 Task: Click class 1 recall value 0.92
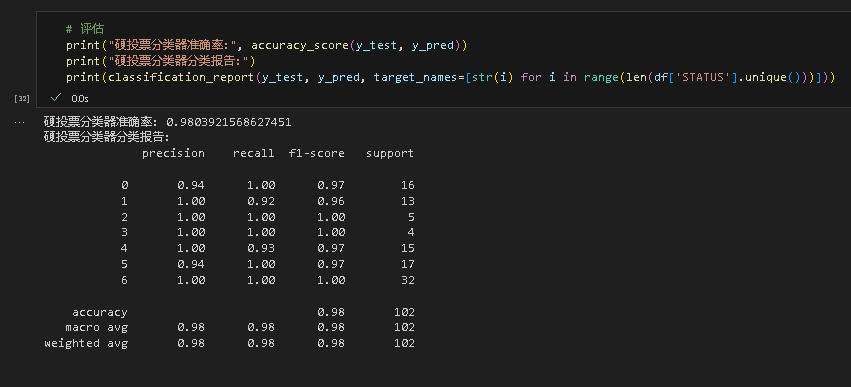tap(261, 201)
